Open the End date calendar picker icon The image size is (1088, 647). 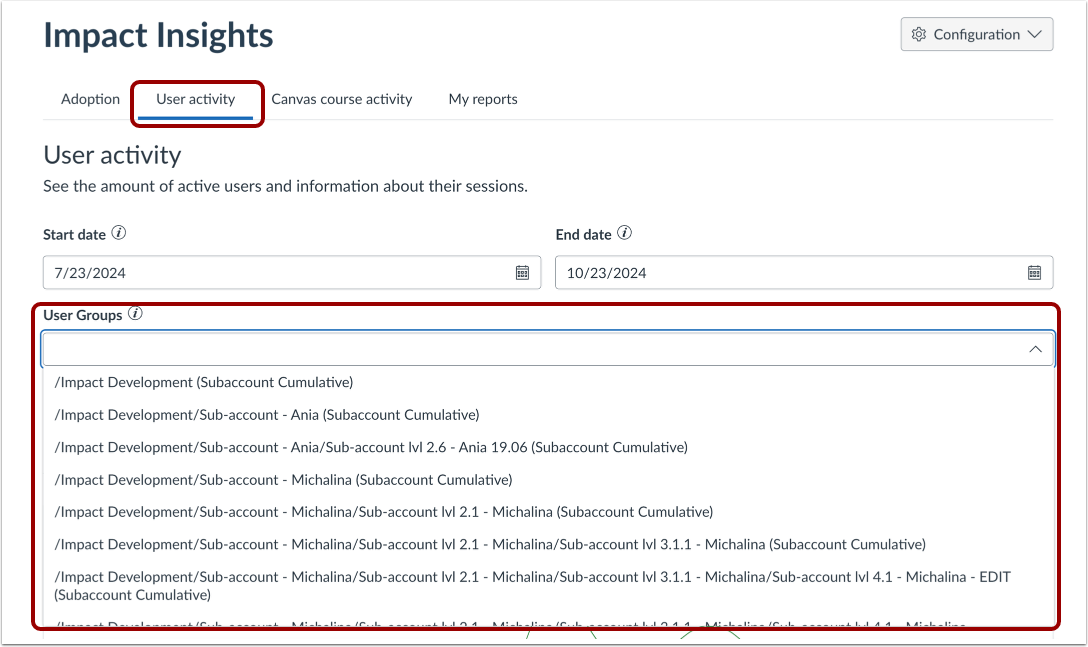click(x=1035, y=273)
